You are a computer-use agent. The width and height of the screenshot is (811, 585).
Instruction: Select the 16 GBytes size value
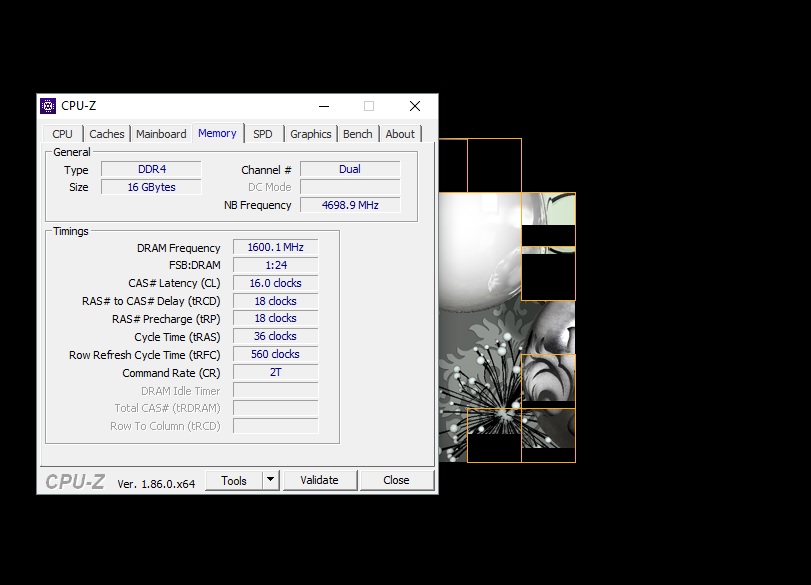pyautogui.click(x=152, y=187)
